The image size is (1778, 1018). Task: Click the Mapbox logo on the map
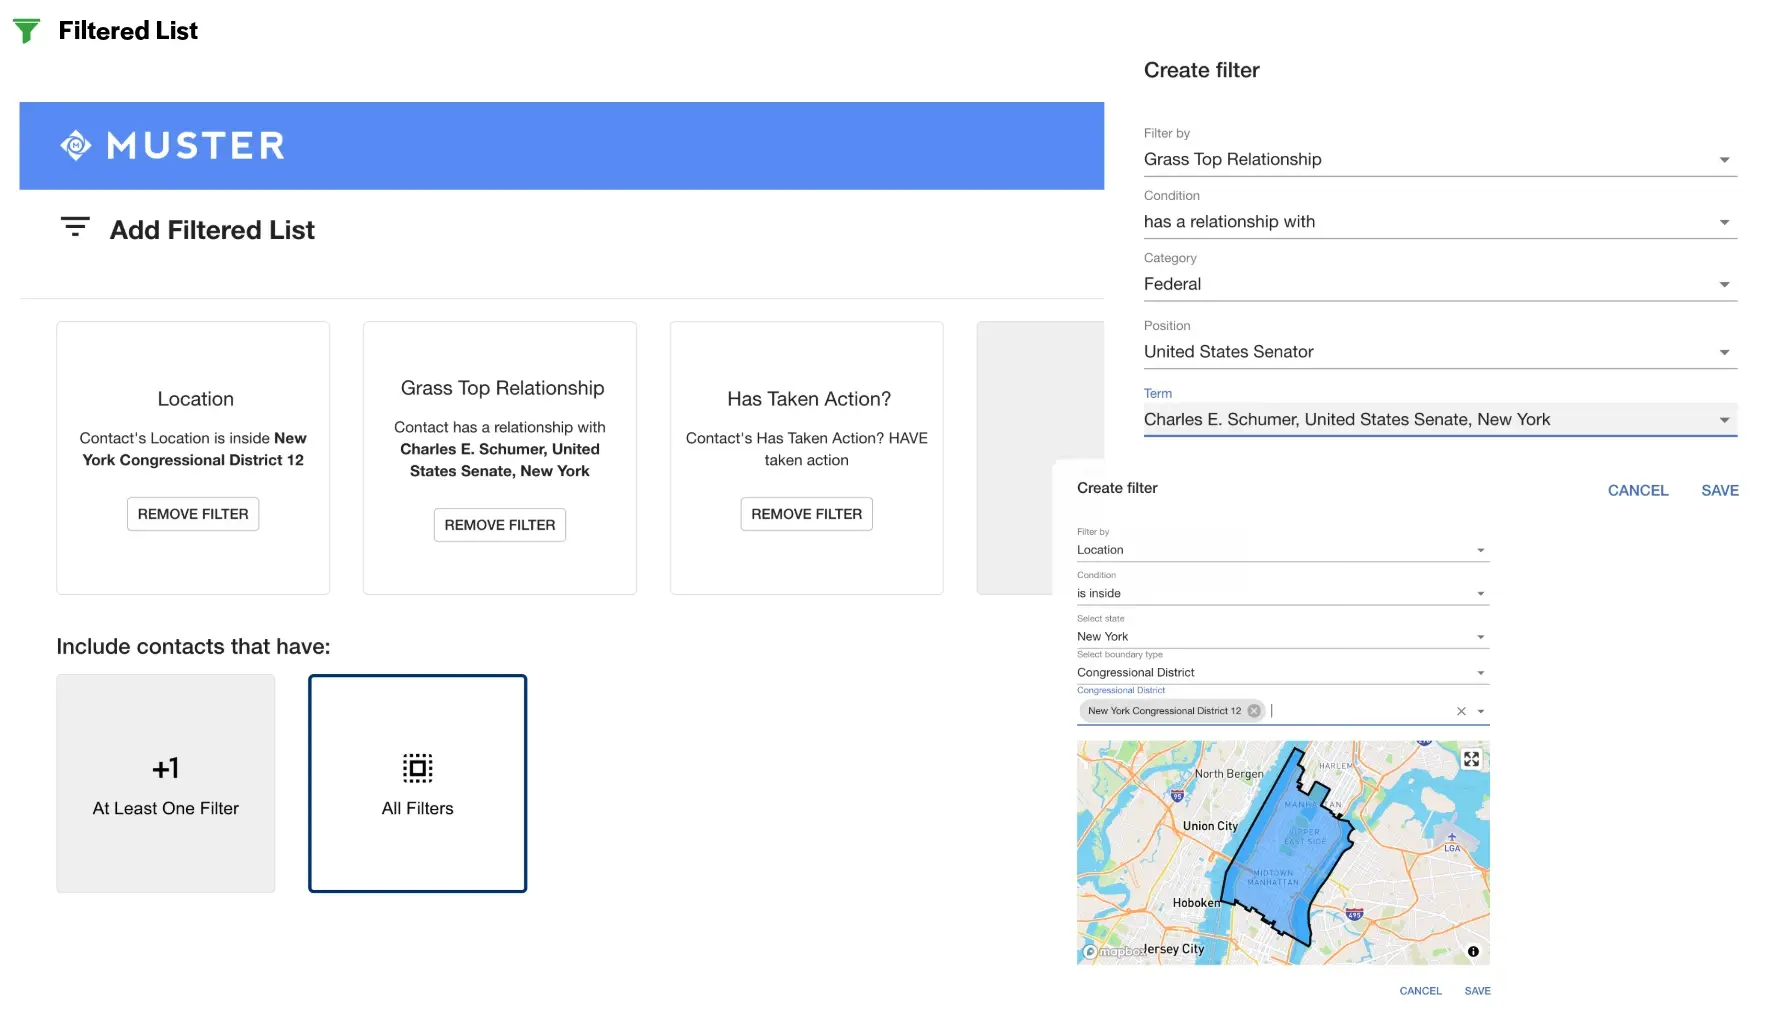[1112, 952]
